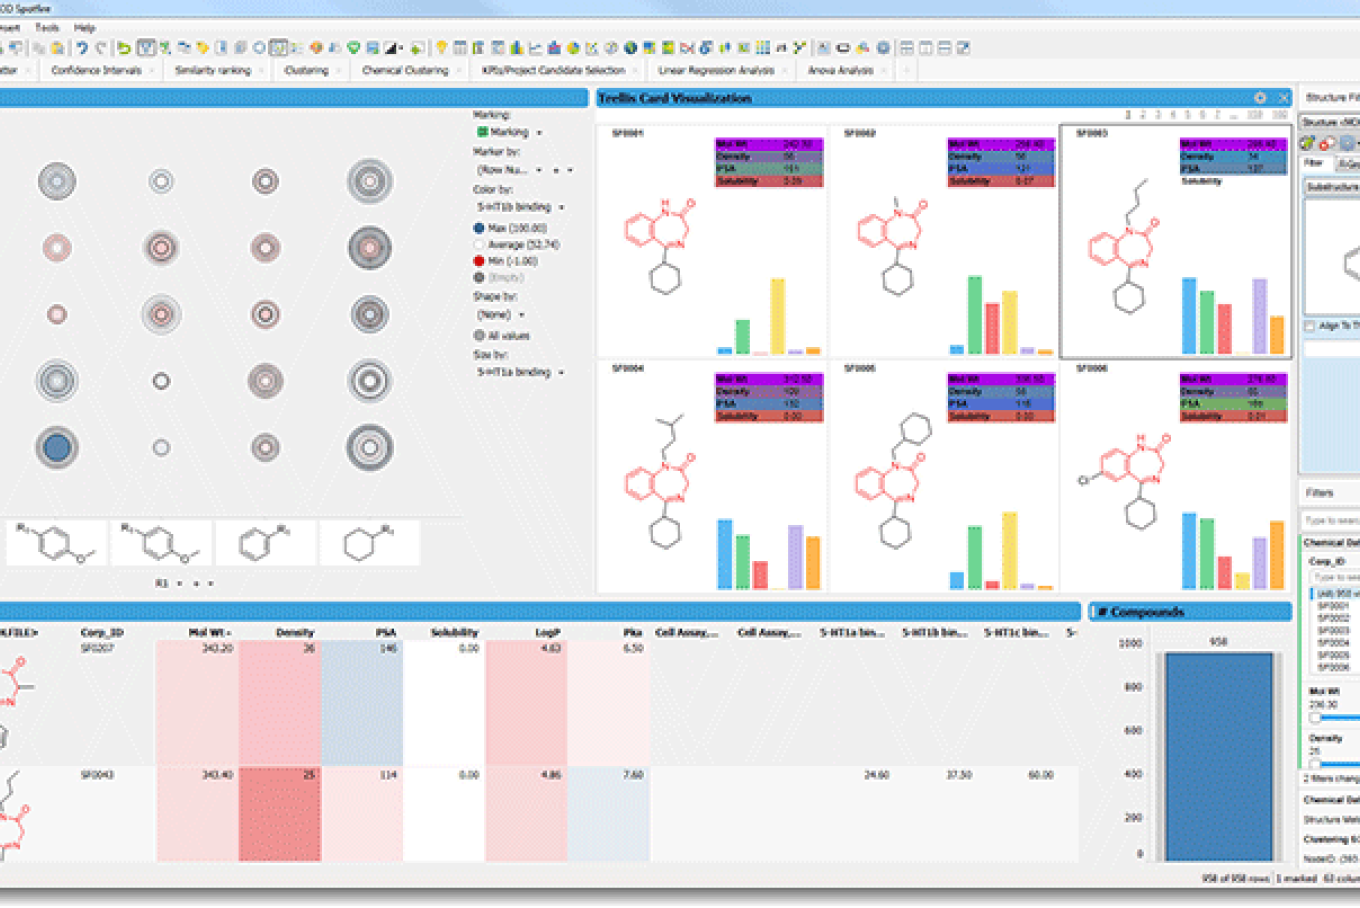The width and height of the screenshot is (1360, 908).
Task: Click the yellow tag icon in the toolbar
Action: (x=202, y=48)
